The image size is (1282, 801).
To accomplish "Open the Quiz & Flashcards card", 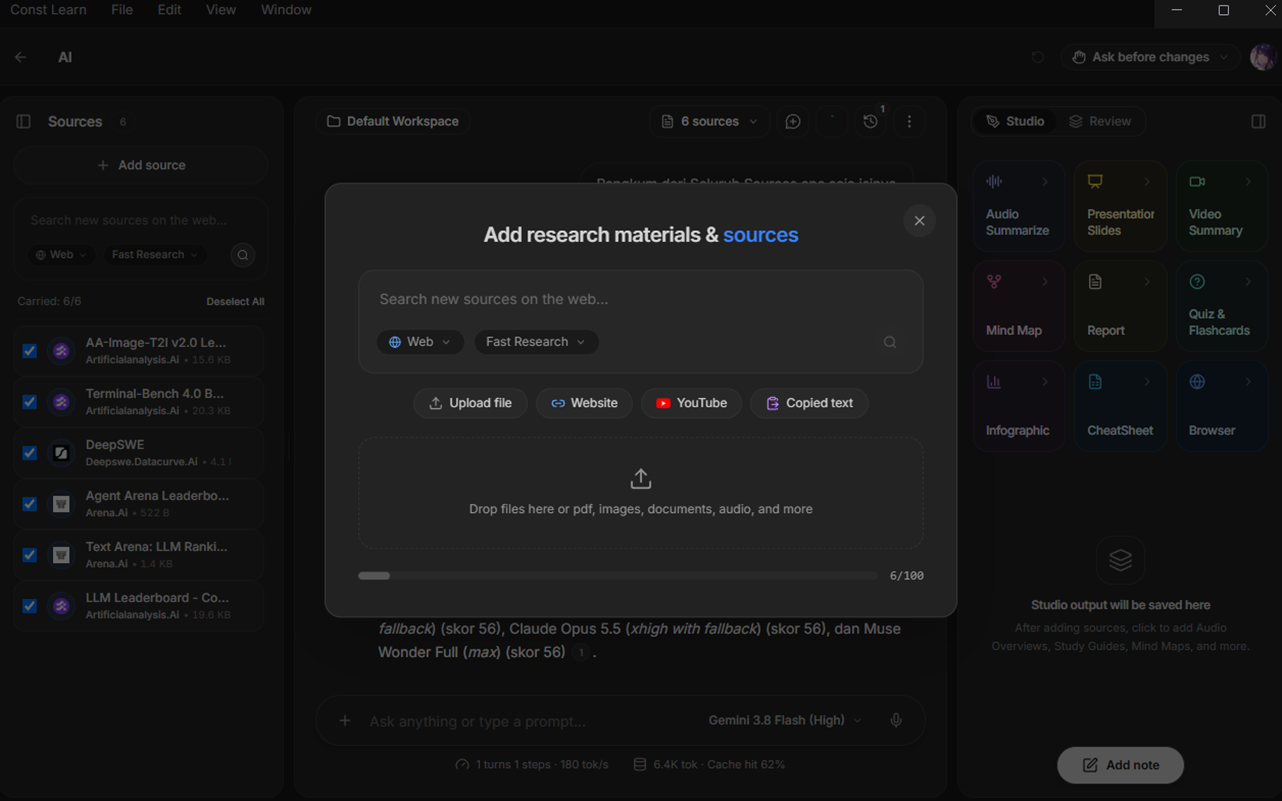I will (1221, 306).
